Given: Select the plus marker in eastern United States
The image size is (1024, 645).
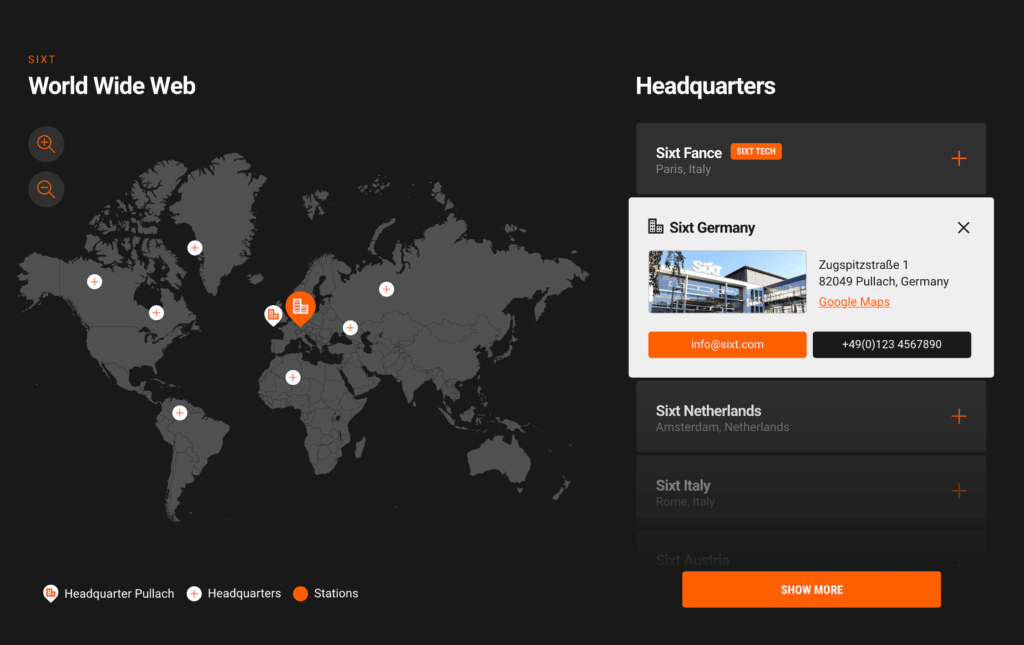Looking at the screenshot, I should tap(156, 313).
